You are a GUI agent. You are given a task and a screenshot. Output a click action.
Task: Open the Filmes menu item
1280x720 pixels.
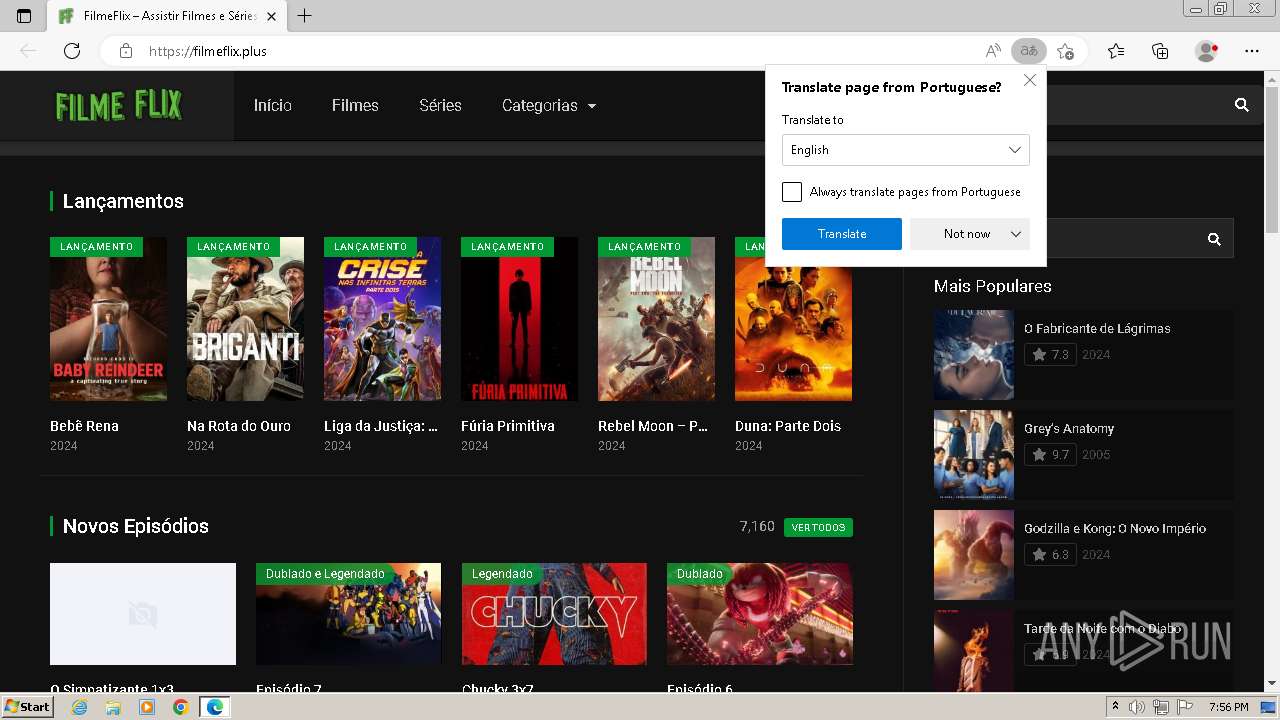tap(355, 105)
